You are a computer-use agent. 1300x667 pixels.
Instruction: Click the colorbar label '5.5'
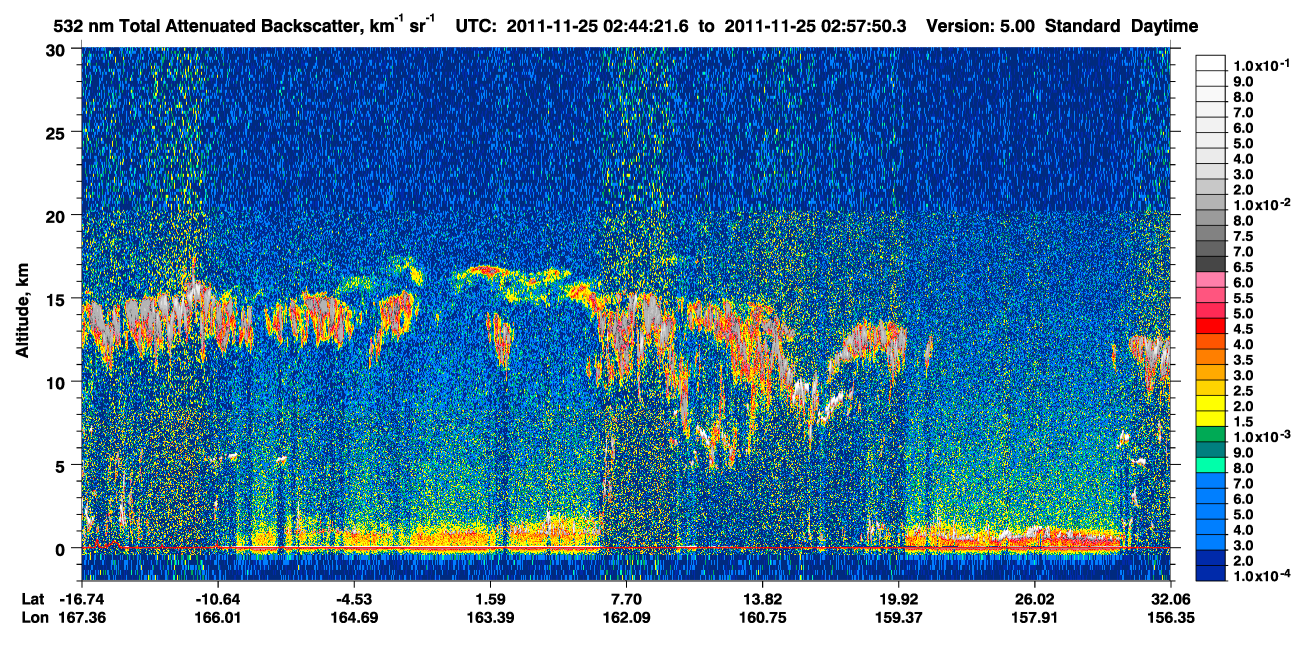[1242, 298]
